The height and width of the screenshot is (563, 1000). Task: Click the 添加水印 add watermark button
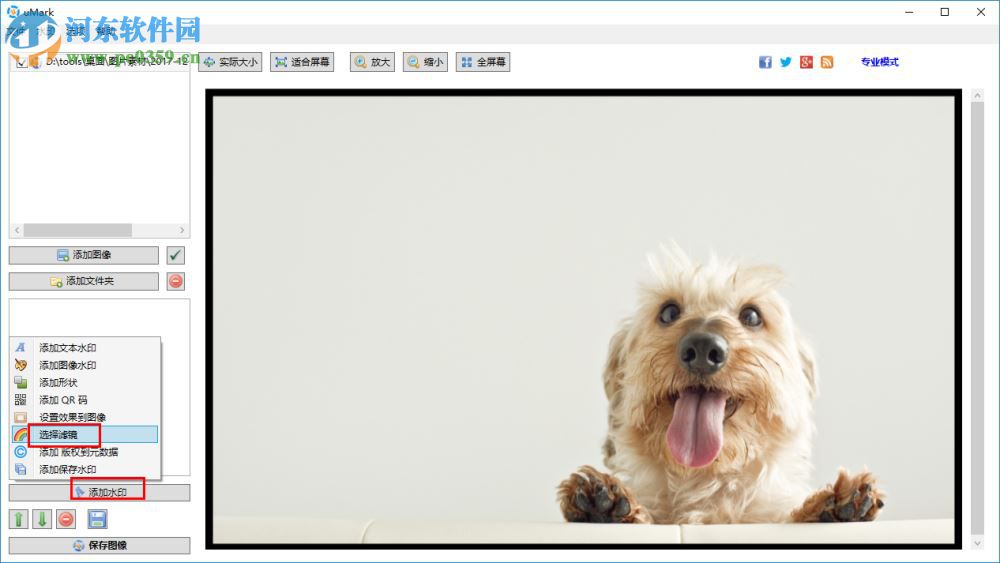pos(99,492)
